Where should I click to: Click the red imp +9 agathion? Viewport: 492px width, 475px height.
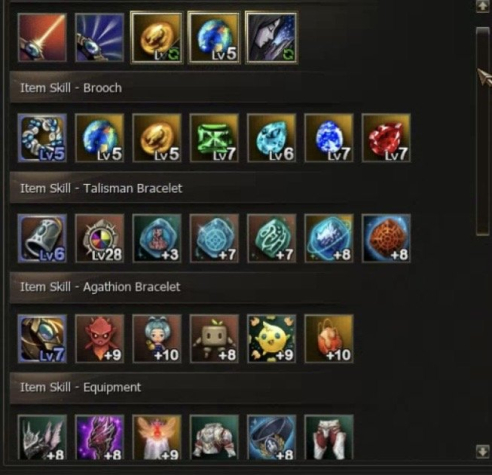[100, 339]
